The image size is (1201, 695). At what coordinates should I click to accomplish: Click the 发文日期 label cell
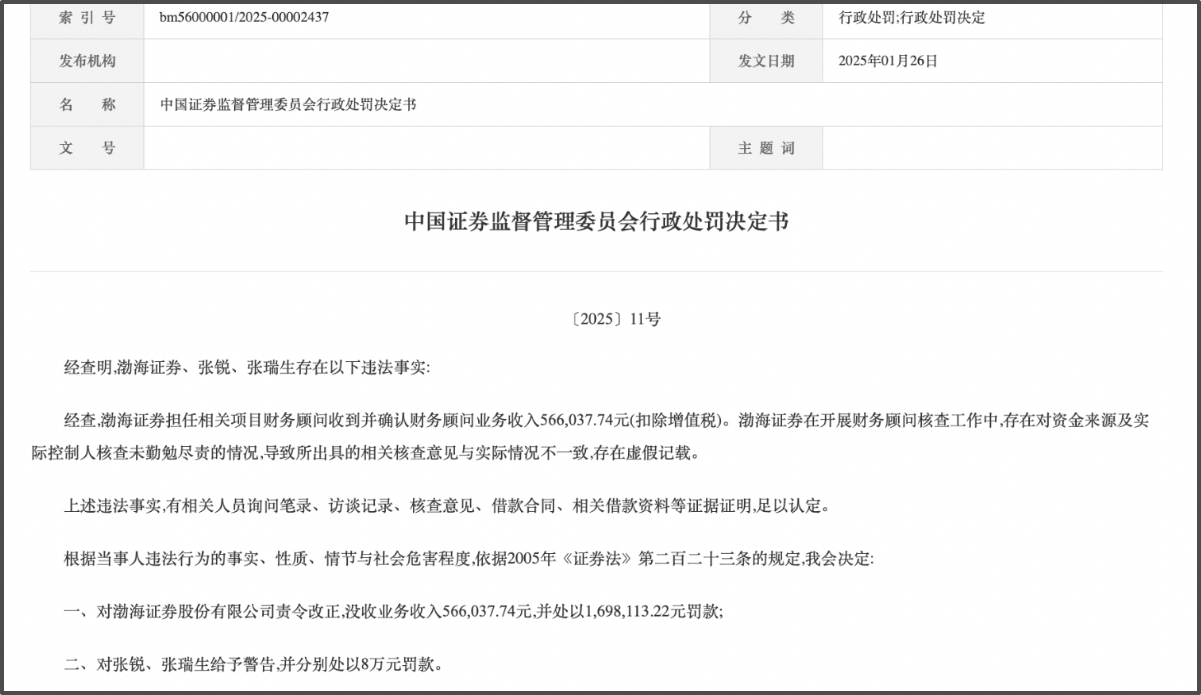(766, 61)
